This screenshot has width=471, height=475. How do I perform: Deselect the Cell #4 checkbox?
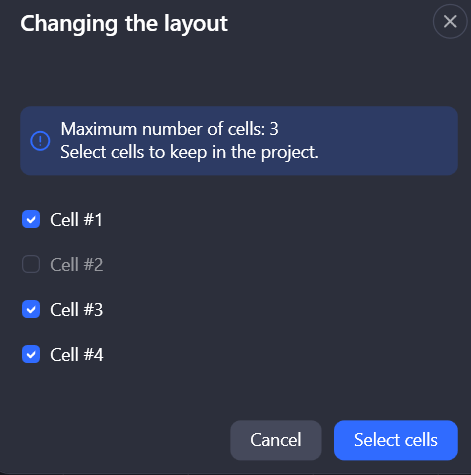31,354
